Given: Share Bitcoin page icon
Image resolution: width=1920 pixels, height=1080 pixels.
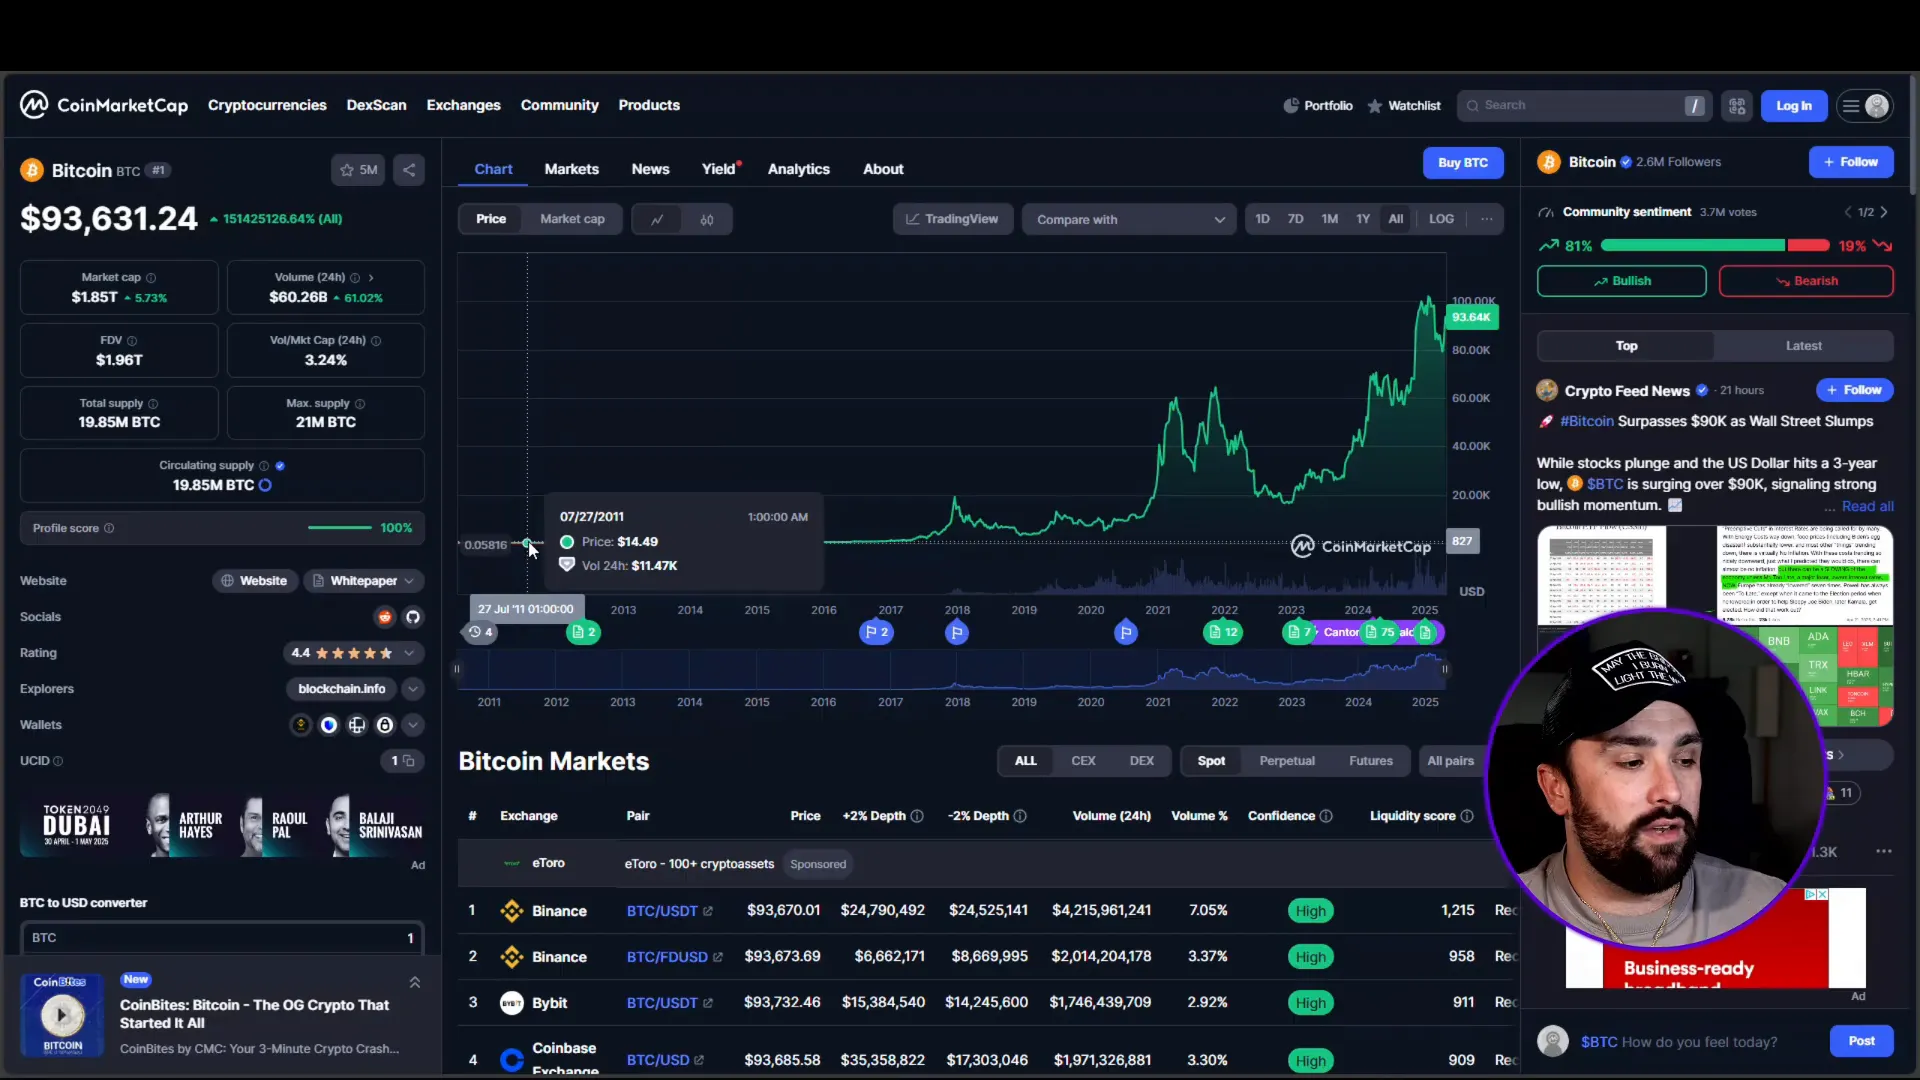Looking at the screenshot, I should point(409,170).
